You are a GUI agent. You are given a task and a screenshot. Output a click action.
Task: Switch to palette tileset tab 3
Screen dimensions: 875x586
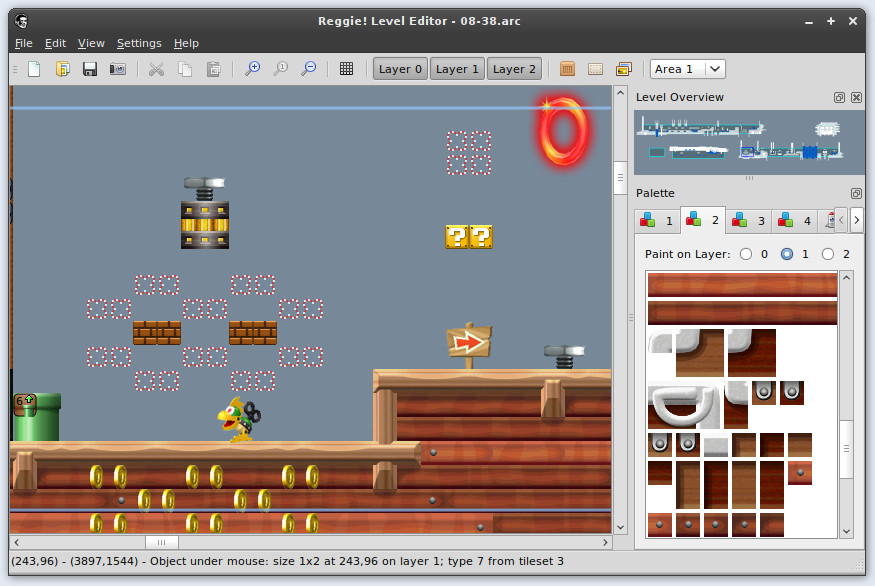click(x=749, y=220)
